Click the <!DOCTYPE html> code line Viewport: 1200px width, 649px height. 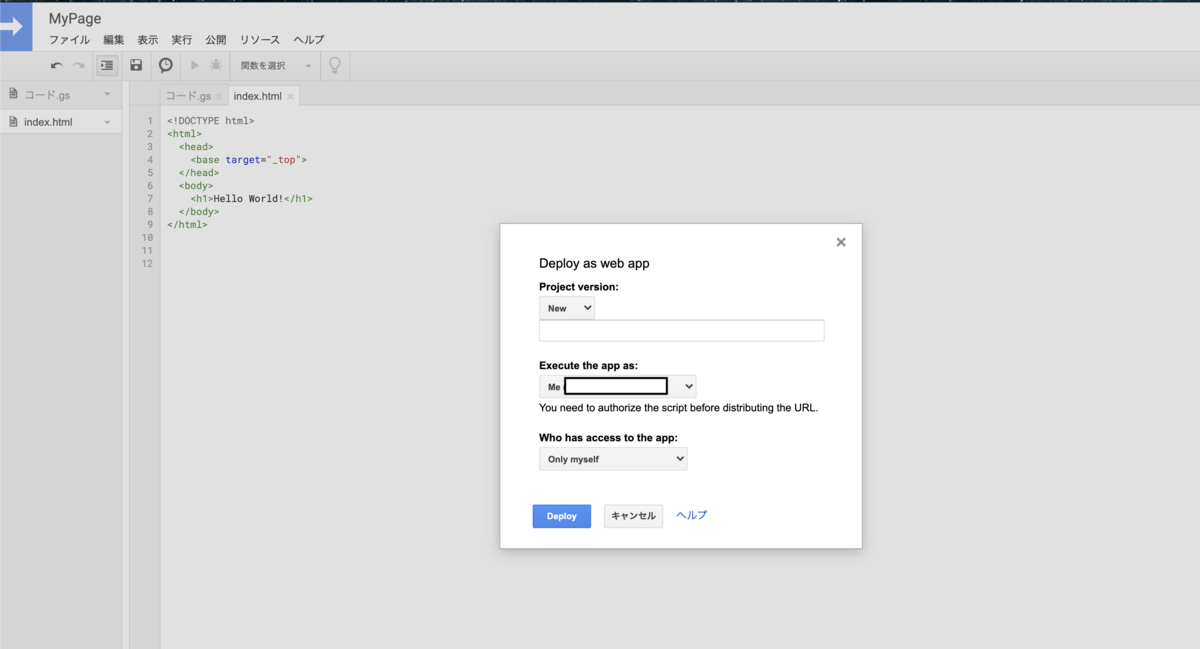211,121
